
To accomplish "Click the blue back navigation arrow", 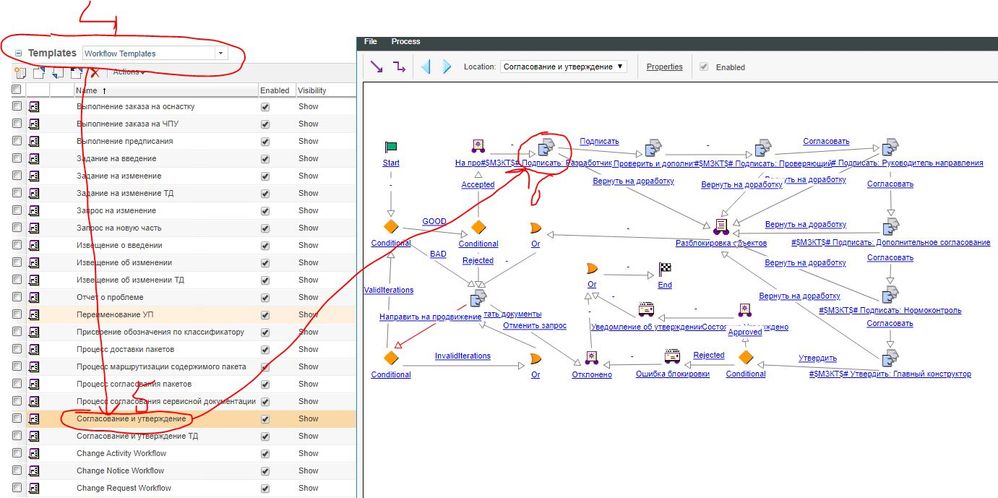I will click(x=426, y=66).
